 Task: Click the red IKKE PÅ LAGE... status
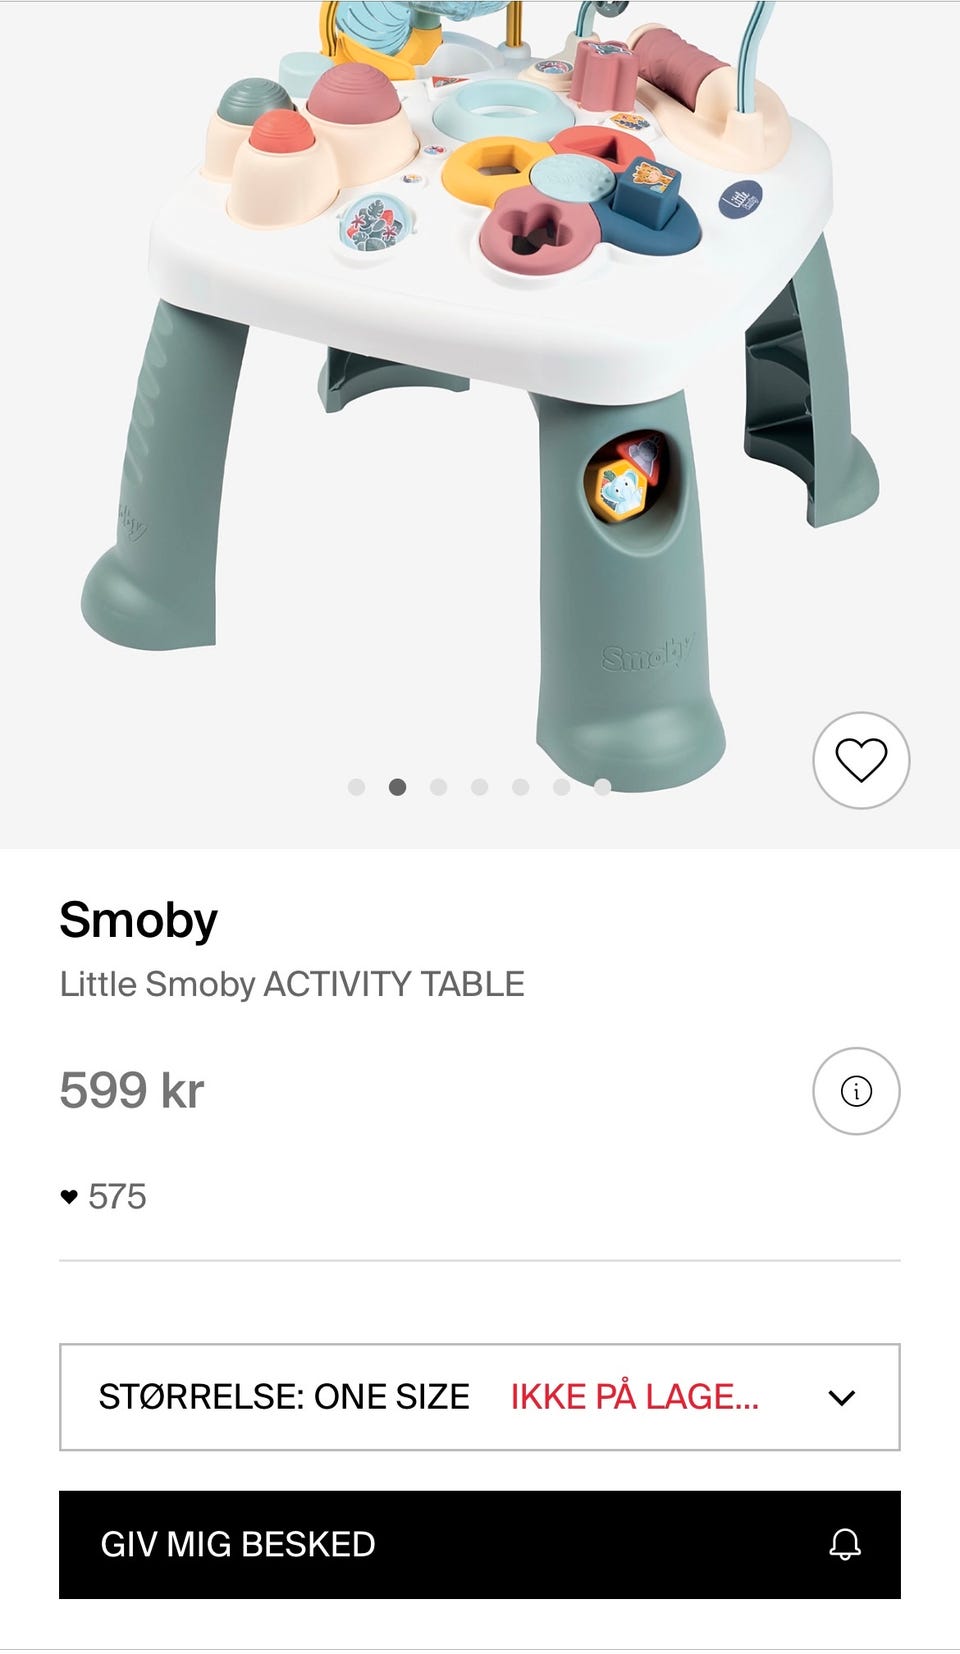(634, 1397)
